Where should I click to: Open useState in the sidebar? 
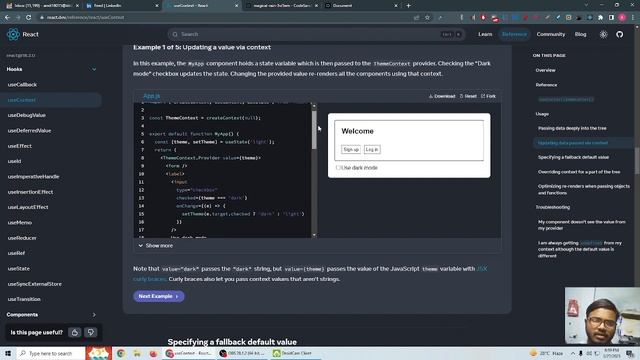(x=18, y=269)
